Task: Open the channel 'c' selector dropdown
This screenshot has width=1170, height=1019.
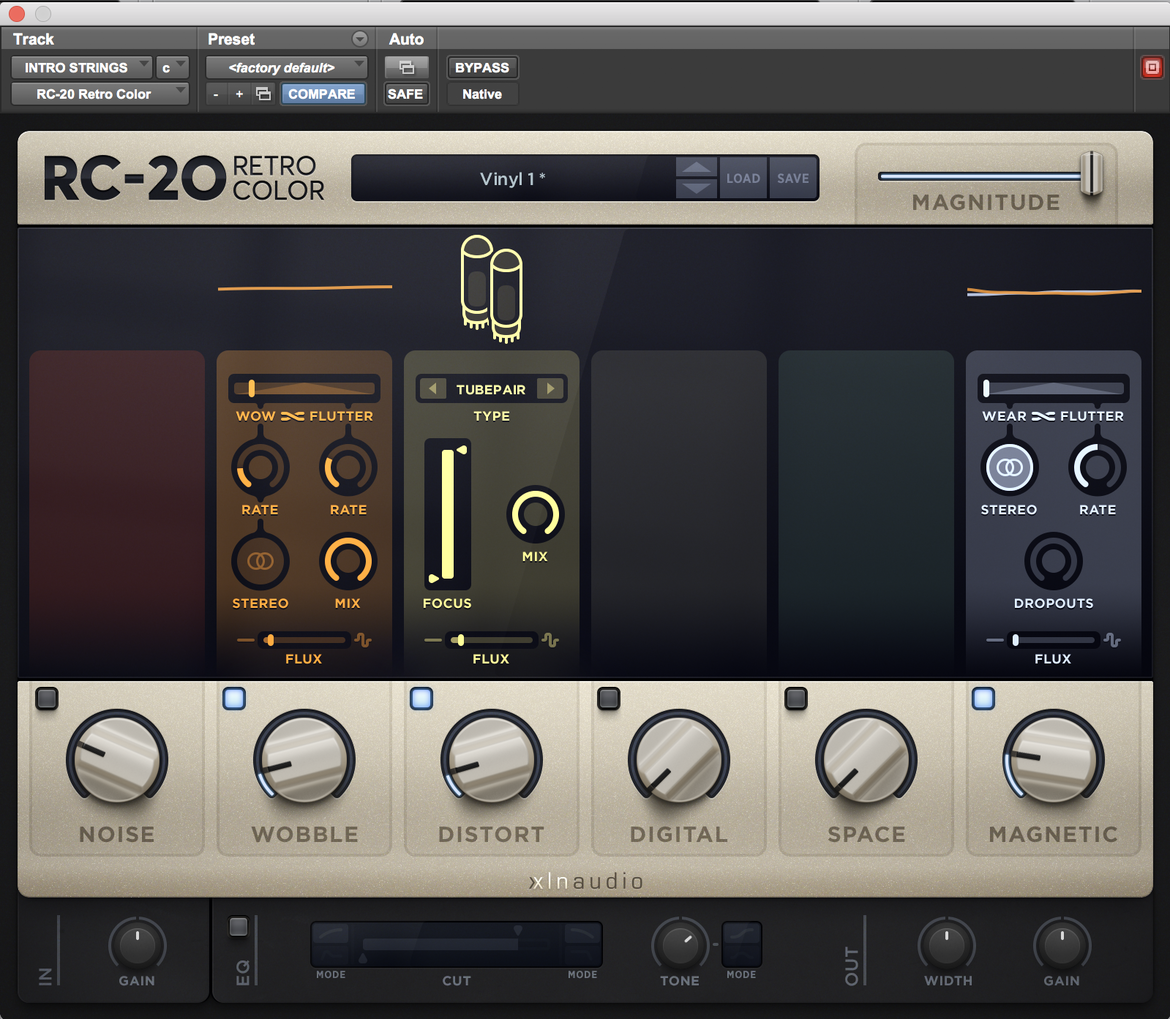Action: coord(172,68)
